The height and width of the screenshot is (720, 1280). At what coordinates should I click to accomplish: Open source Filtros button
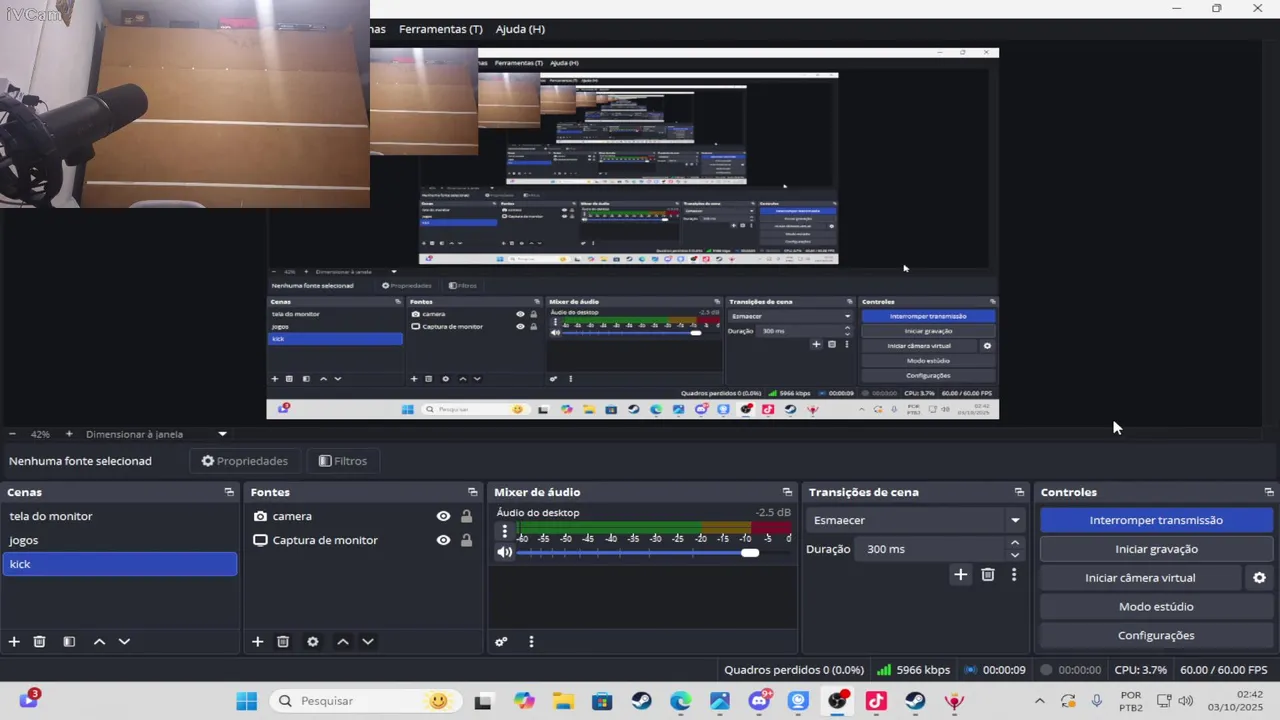pyautogui.click(x=343, y=461)
